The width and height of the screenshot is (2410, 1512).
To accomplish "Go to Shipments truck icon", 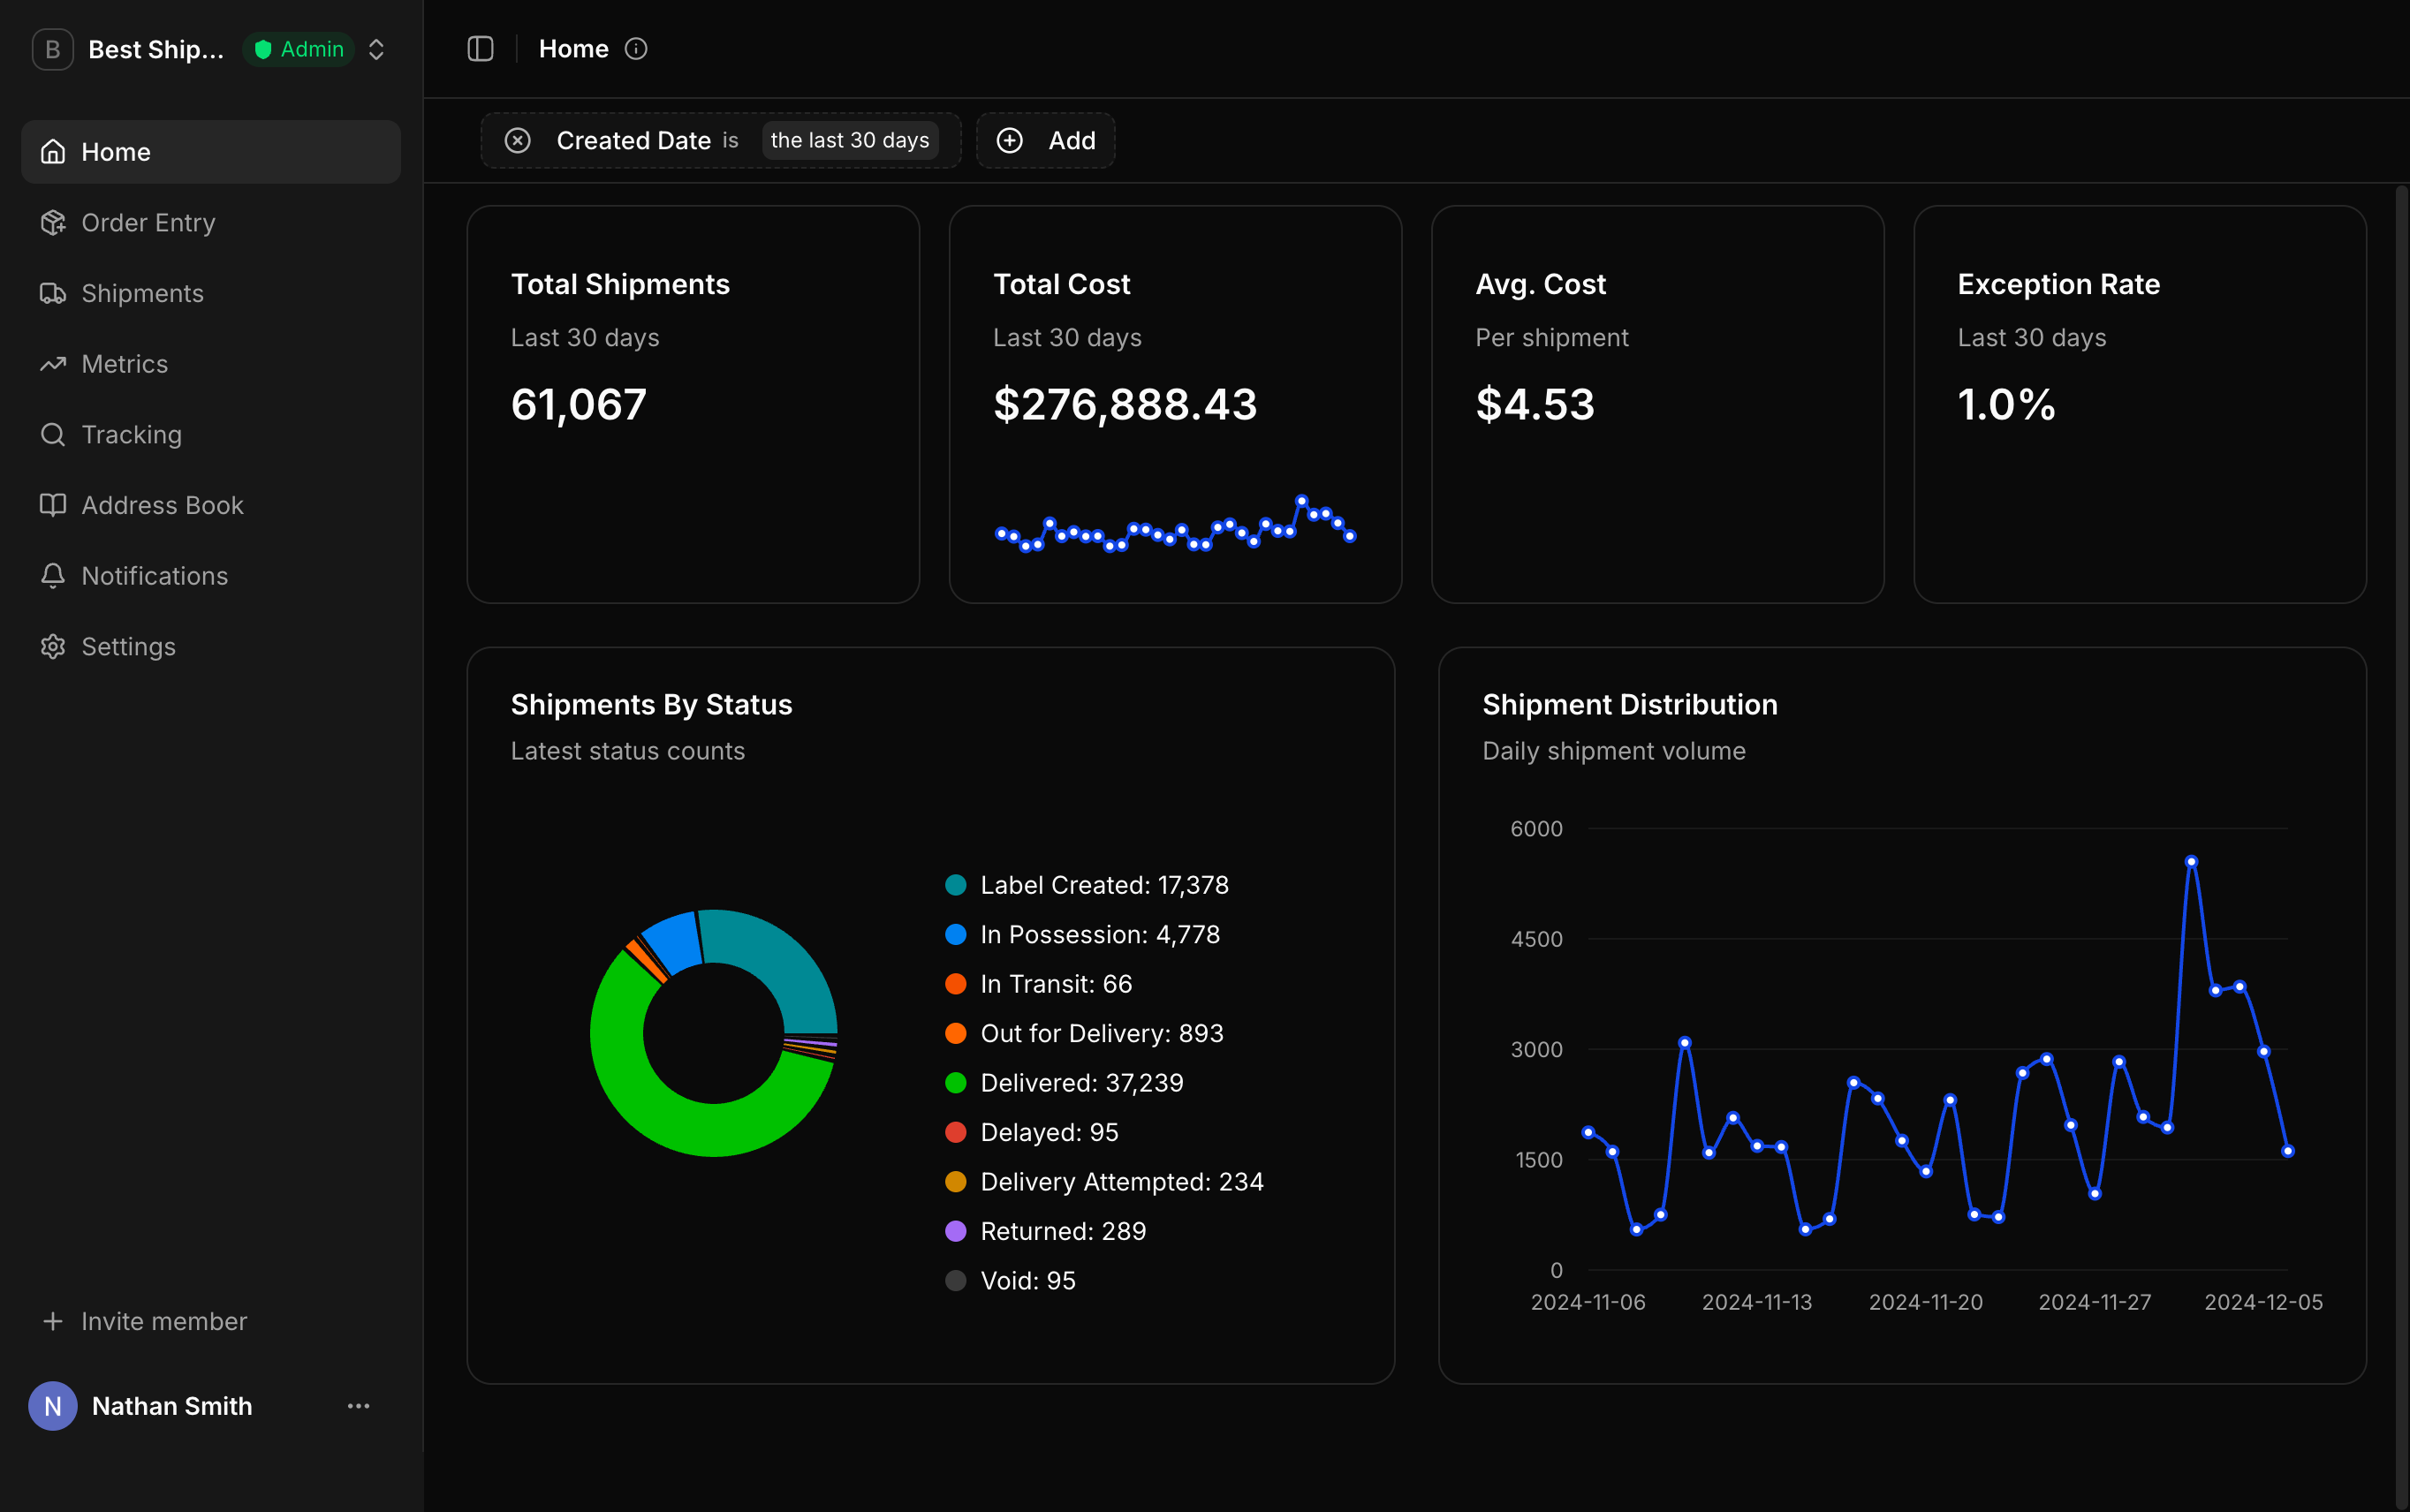I will (x=53, y=294).
